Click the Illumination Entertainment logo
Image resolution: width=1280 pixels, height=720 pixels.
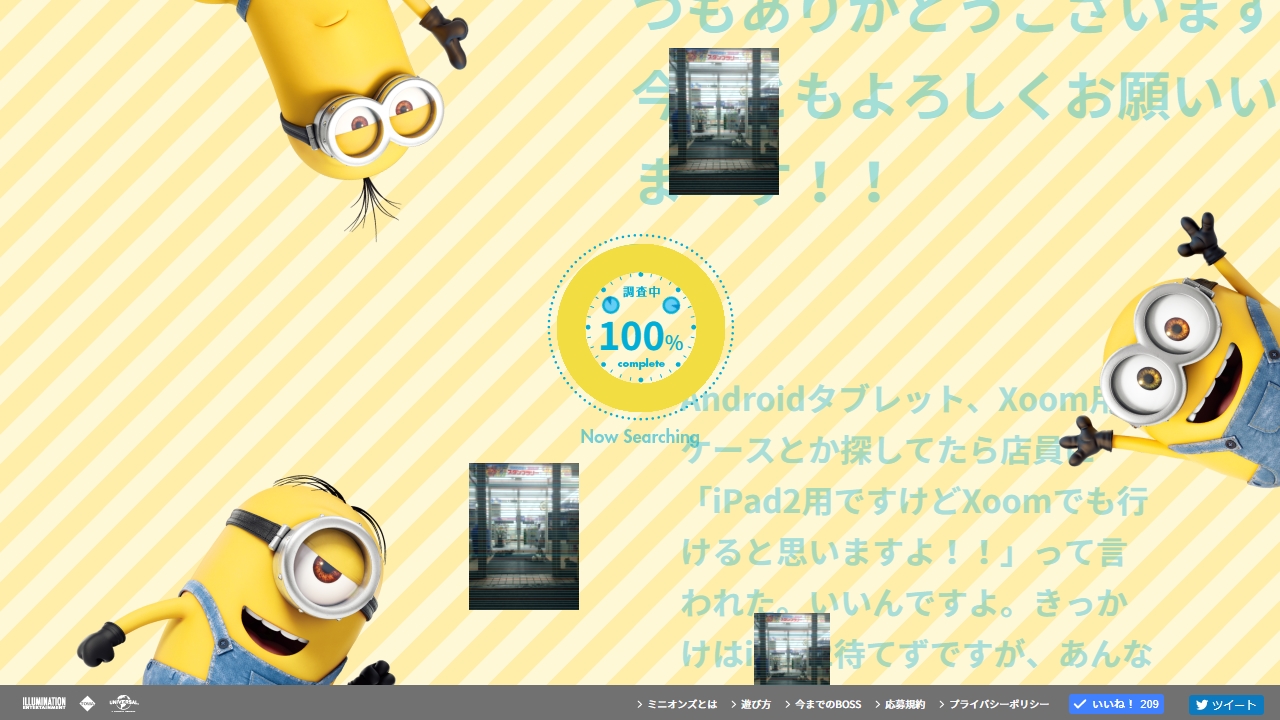[x=44, y=703]
